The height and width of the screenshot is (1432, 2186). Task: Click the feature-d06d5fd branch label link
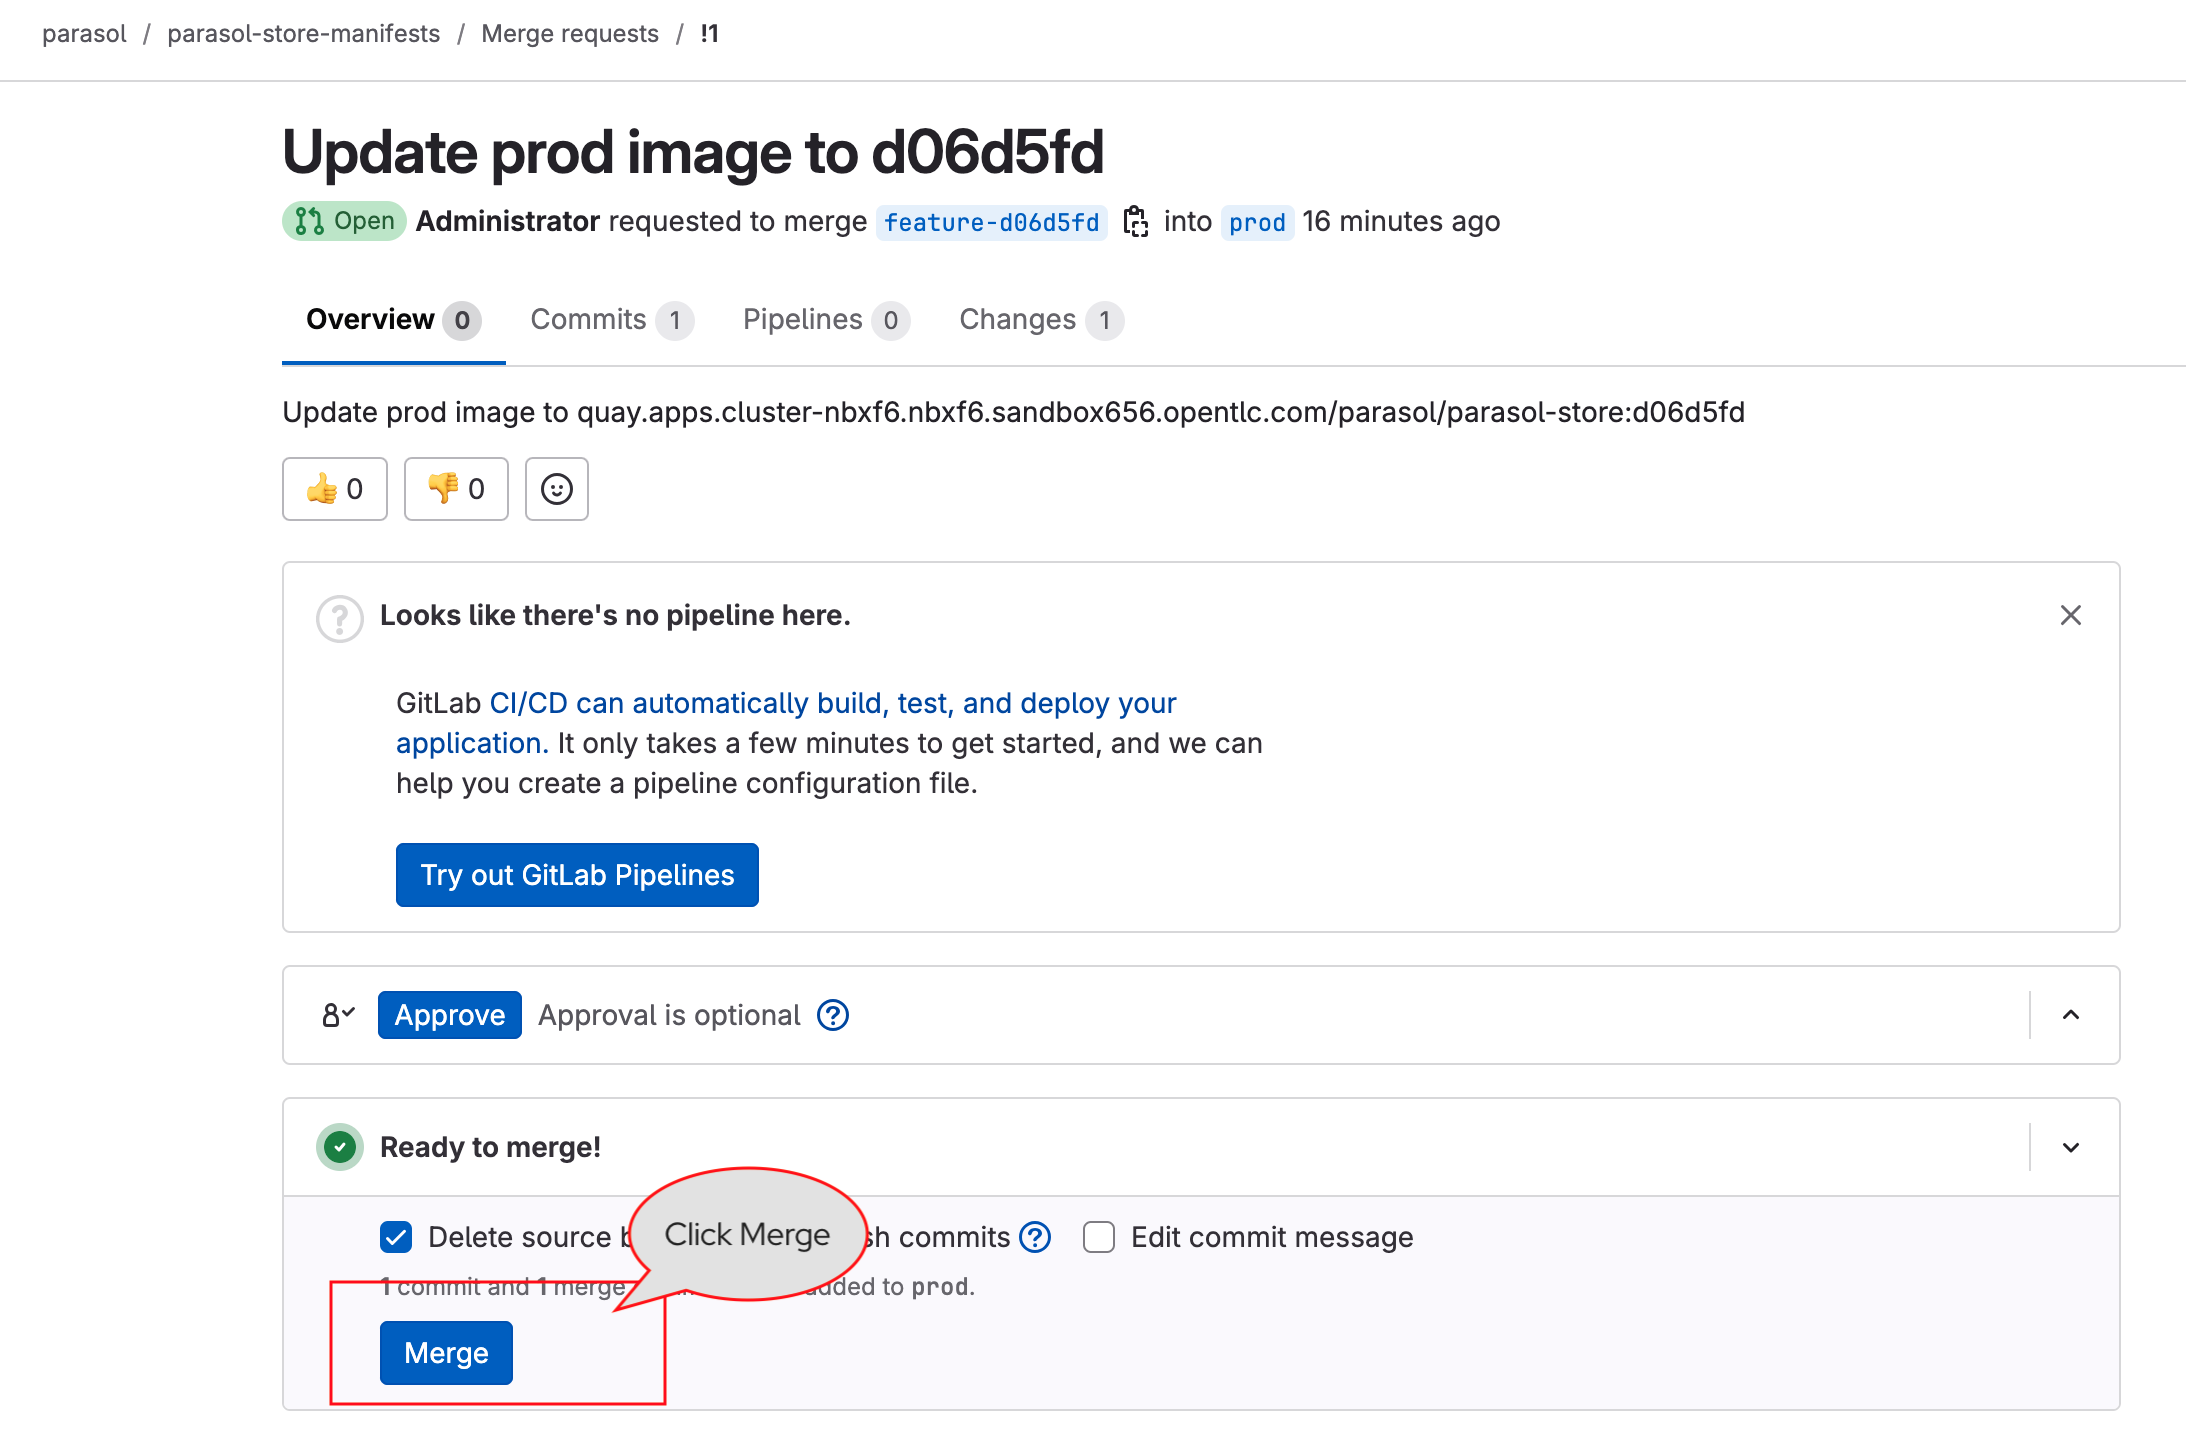(992, 222)
